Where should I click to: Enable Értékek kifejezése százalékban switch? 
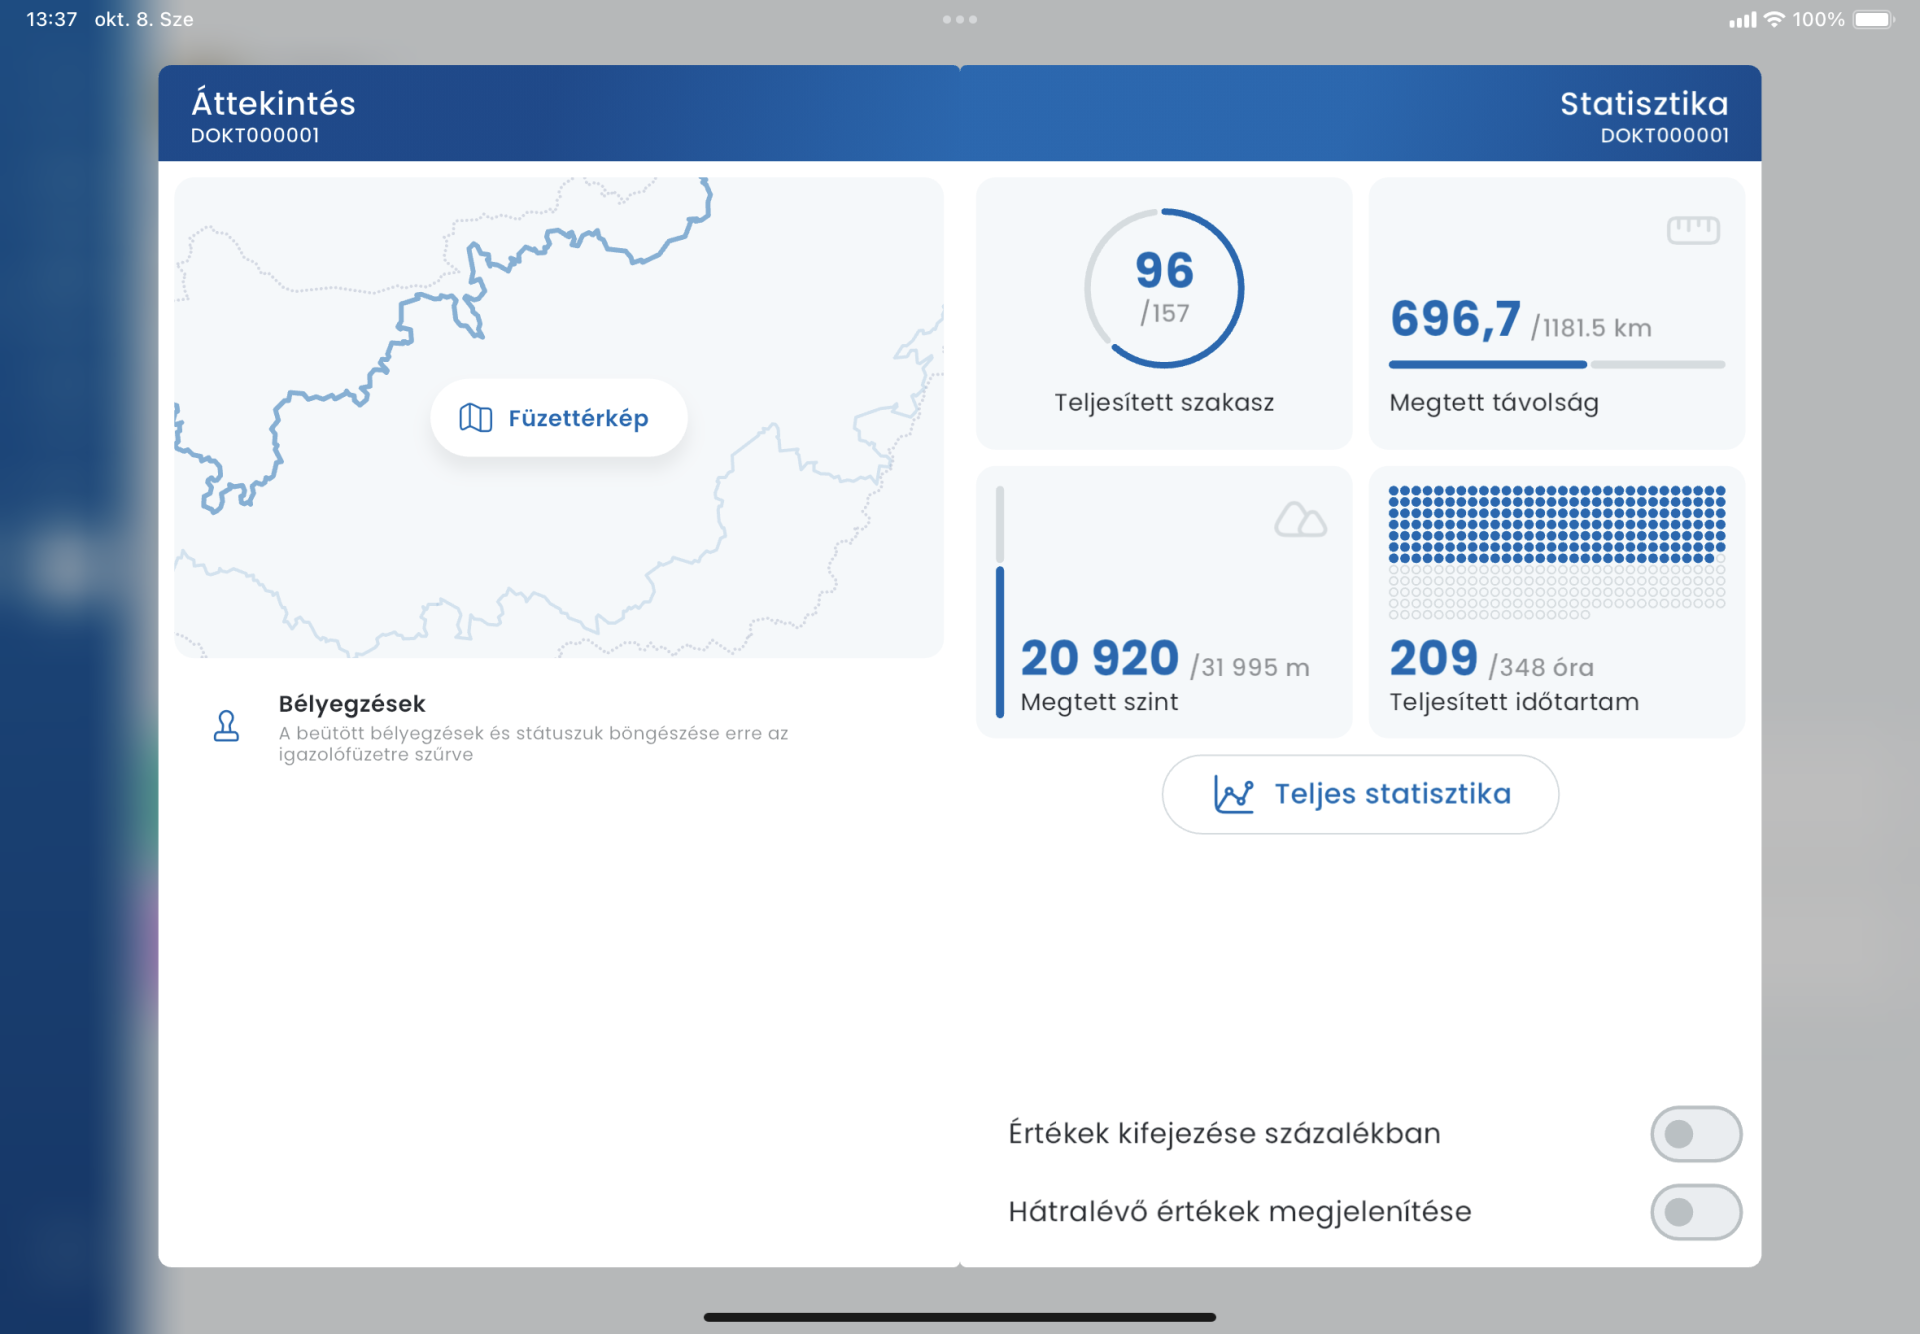coord(1695,1133)
